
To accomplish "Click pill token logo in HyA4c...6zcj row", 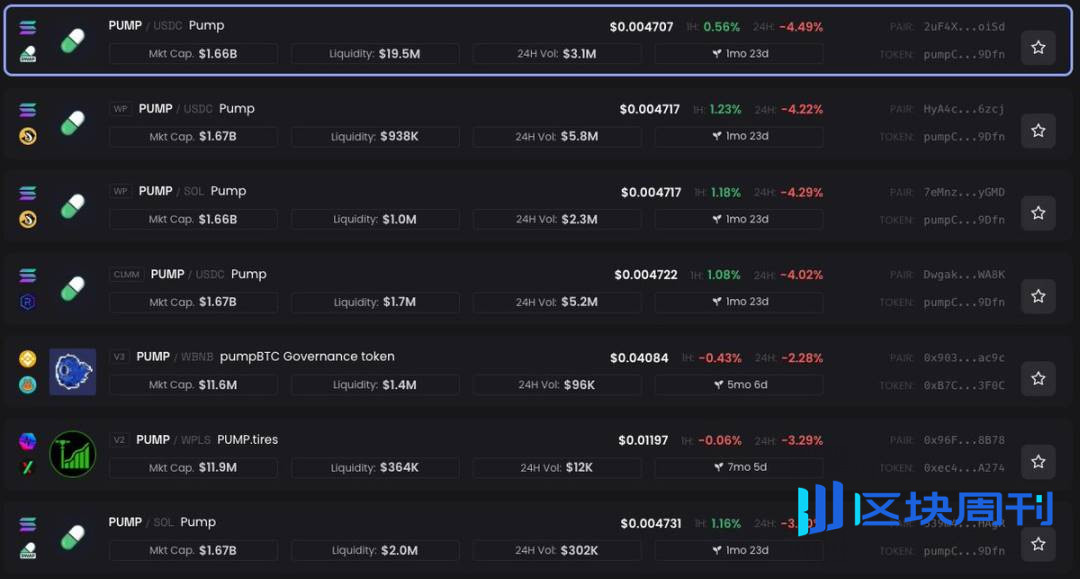I will pos(72,123).
